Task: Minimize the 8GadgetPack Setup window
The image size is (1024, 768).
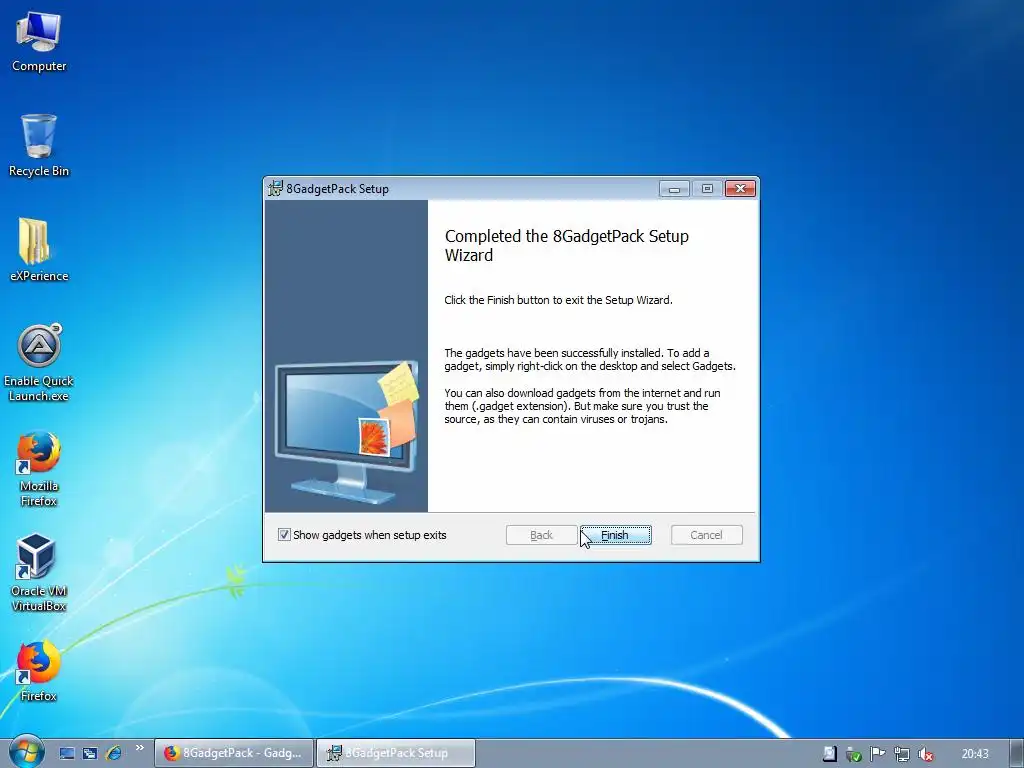Action: click(x=674, y=189)
